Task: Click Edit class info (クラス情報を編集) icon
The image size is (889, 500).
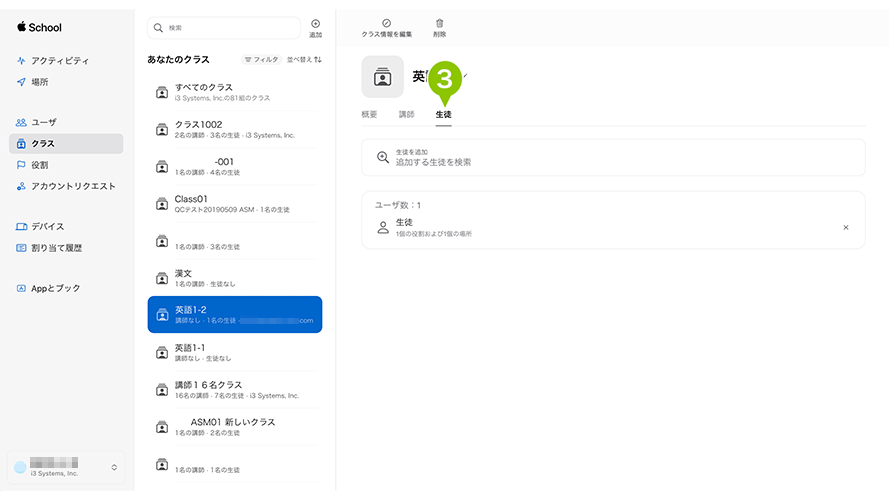Action: coord(387,23)
